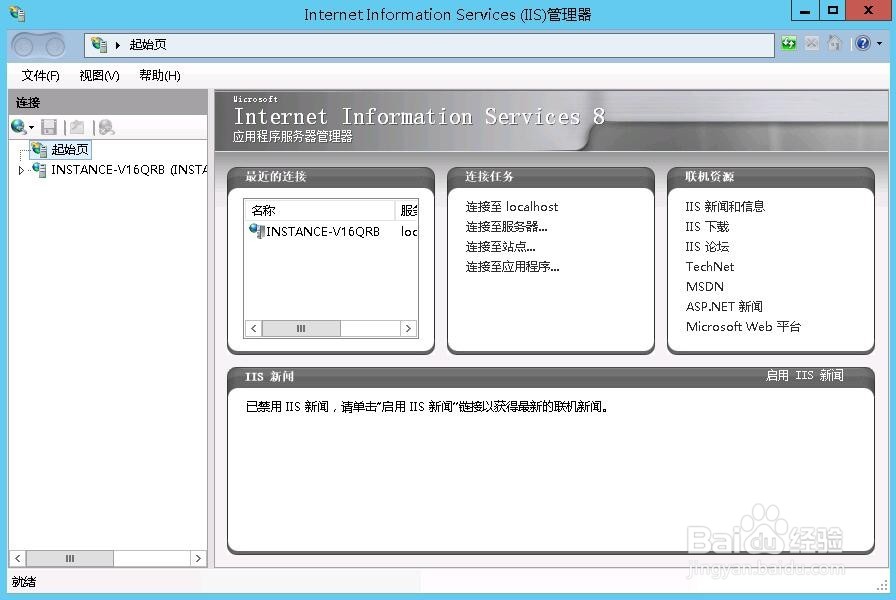Click 连接至站点... link

click(501, 247)
